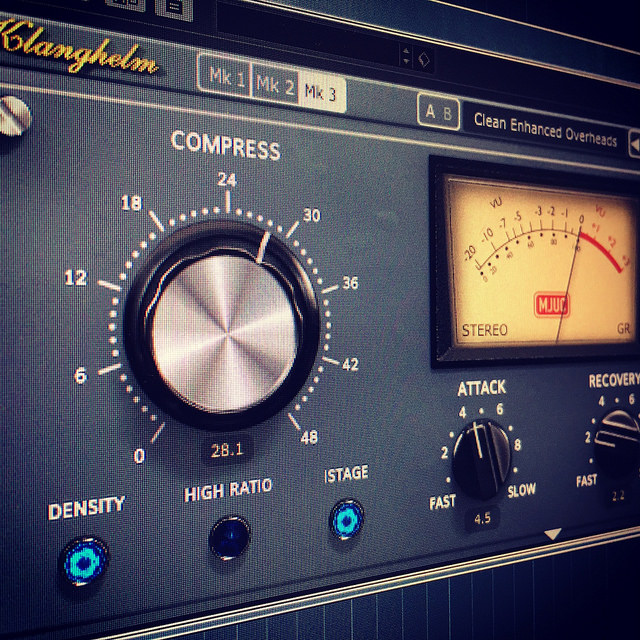The width and height of the screenshot is (640, 640).
Task: Select the Mk 3 model tab
Action: 322,92
